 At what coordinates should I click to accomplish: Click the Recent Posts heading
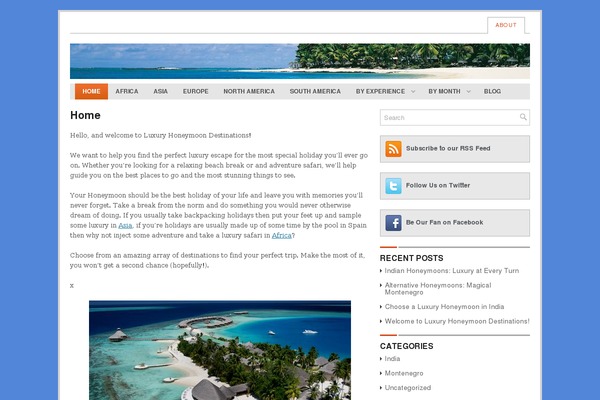click(x=411, y=258)
